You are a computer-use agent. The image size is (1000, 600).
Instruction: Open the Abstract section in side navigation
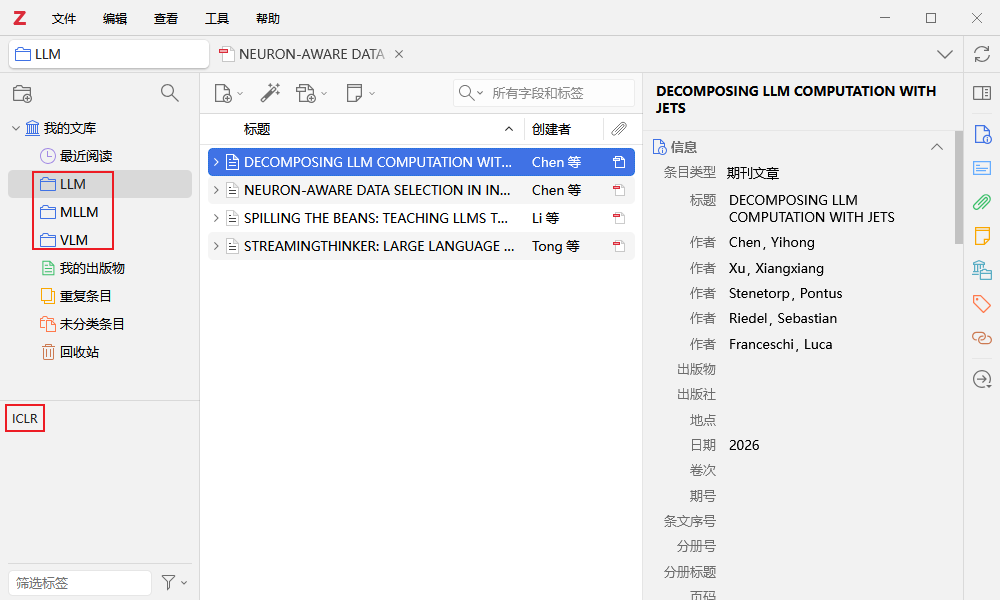coord(982,168)
